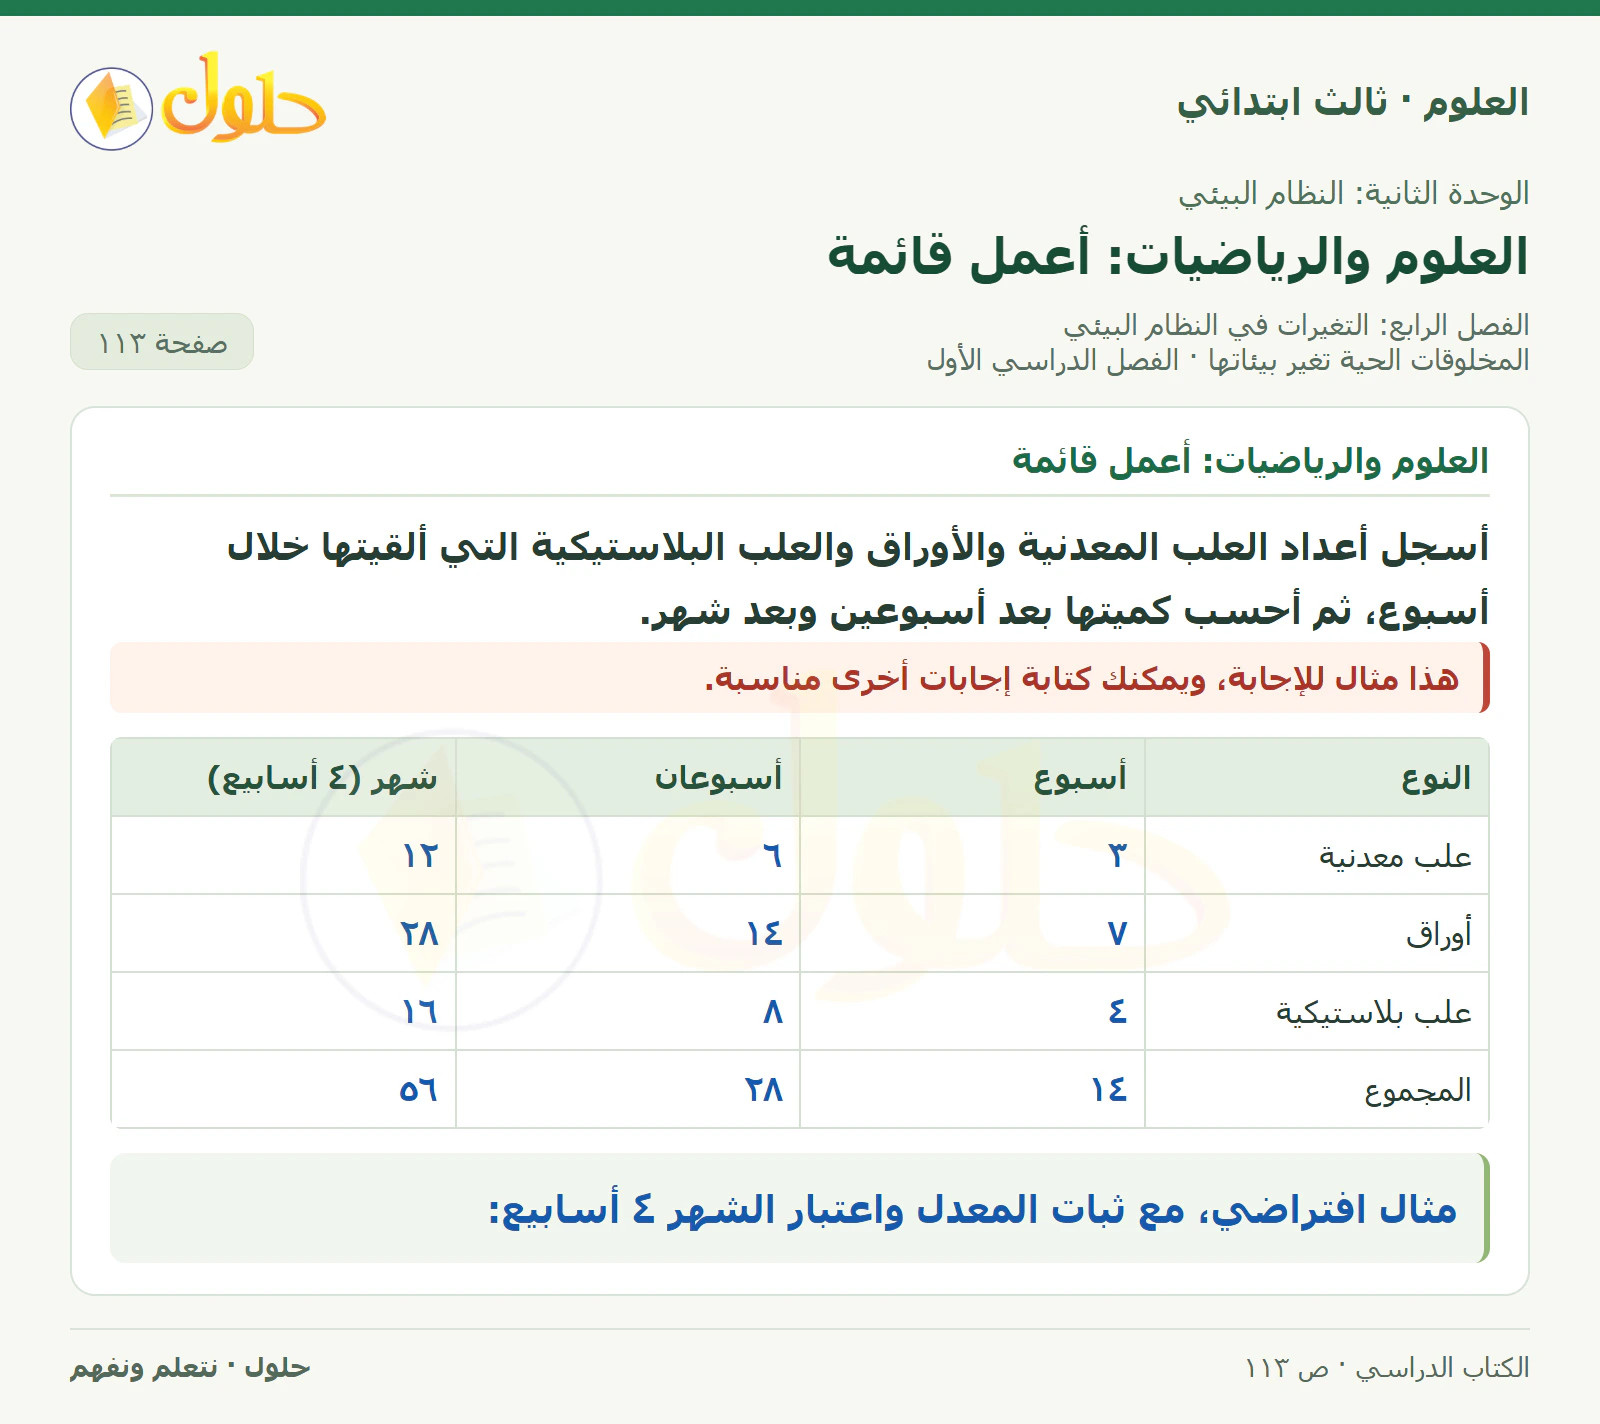Click week value ٧ for أوراق
The height and width of the screenshot is (1424, 1600).
click(1117, 934)
